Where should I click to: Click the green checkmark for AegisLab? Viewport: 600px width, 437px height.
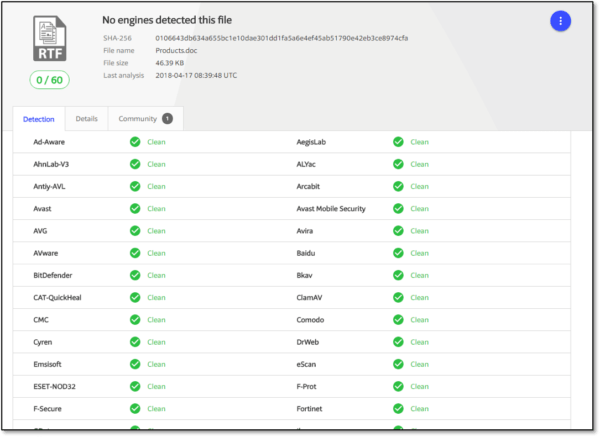click(x=398, y=142)
